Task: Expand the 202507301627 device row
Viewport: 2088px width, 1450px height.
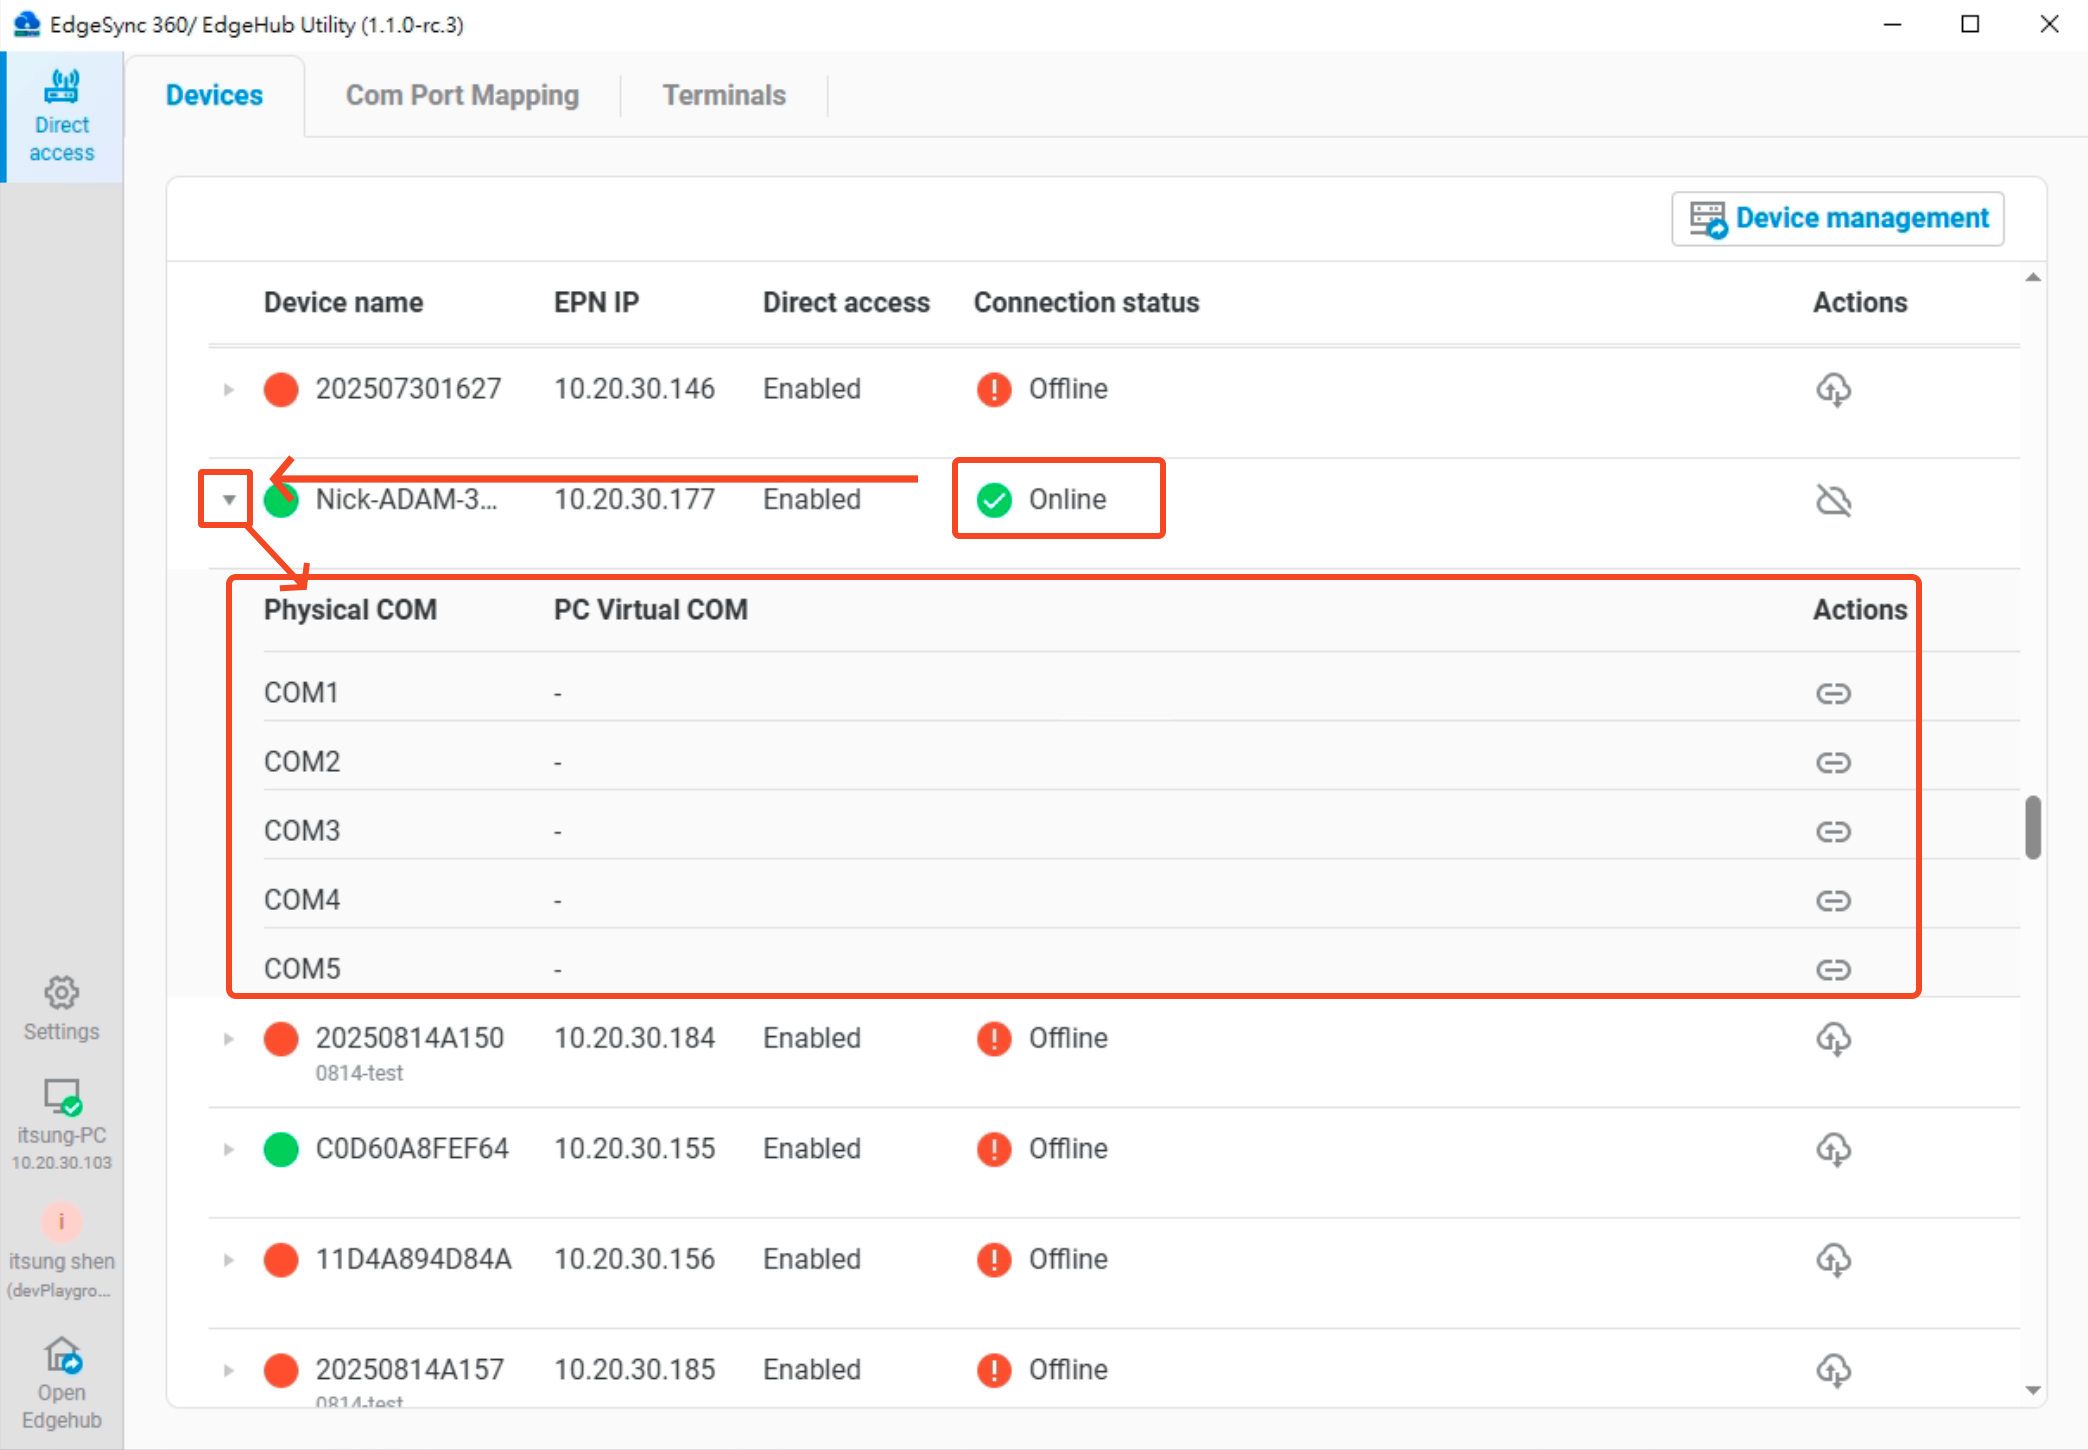Action: click(227, 390)
